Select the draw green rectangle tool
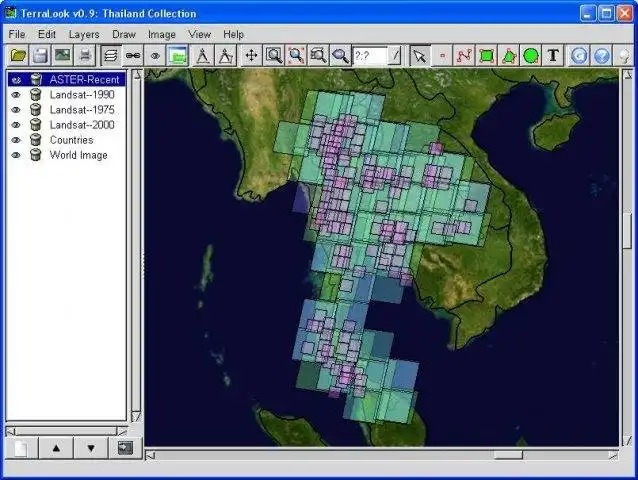 486,55
